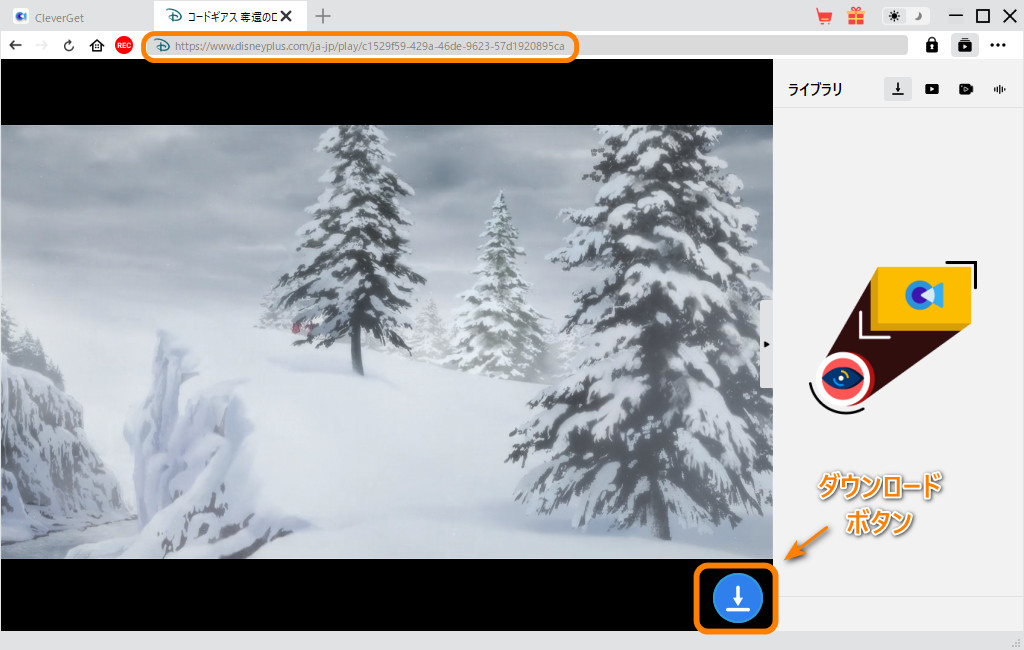Viewport: 1024px width, 650px height.
Task: Toggle the library panel toolbar icon
Action: (965, 45)
